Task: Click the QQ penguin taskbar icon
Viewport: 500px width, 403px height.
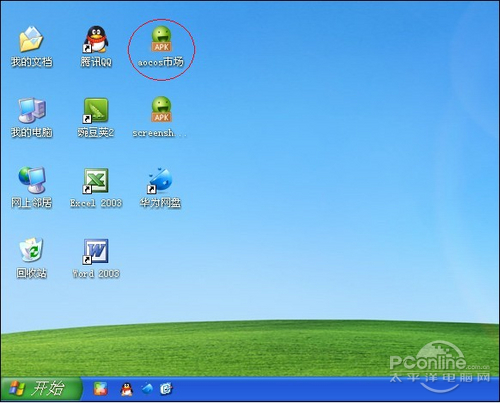Action: 126,389
